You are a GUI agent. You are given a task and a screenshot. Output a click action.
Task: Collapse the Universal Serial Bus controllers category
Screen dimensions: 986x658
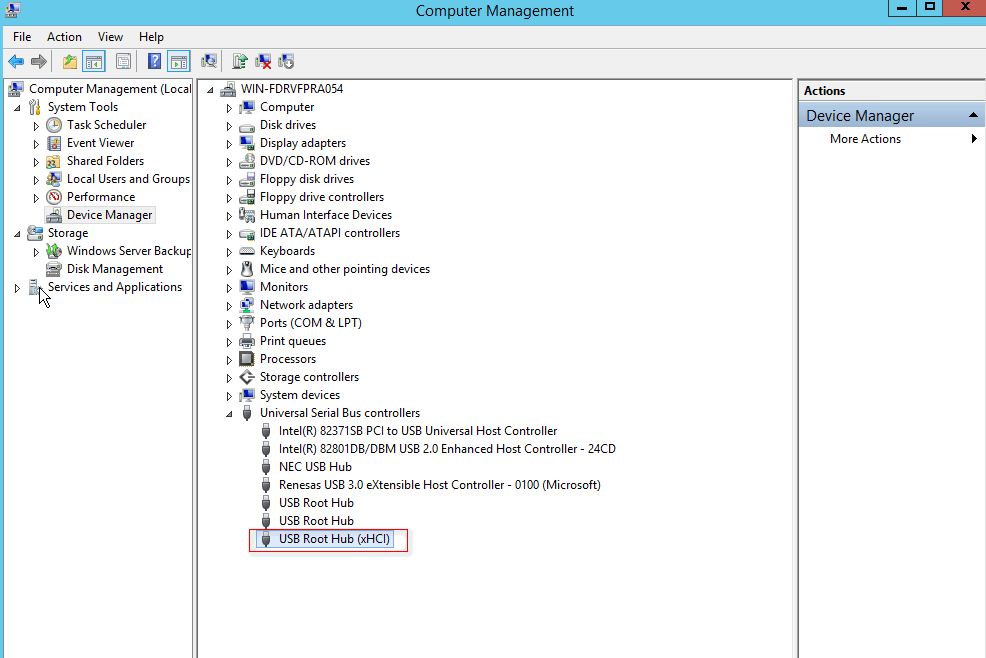point(230,414)
